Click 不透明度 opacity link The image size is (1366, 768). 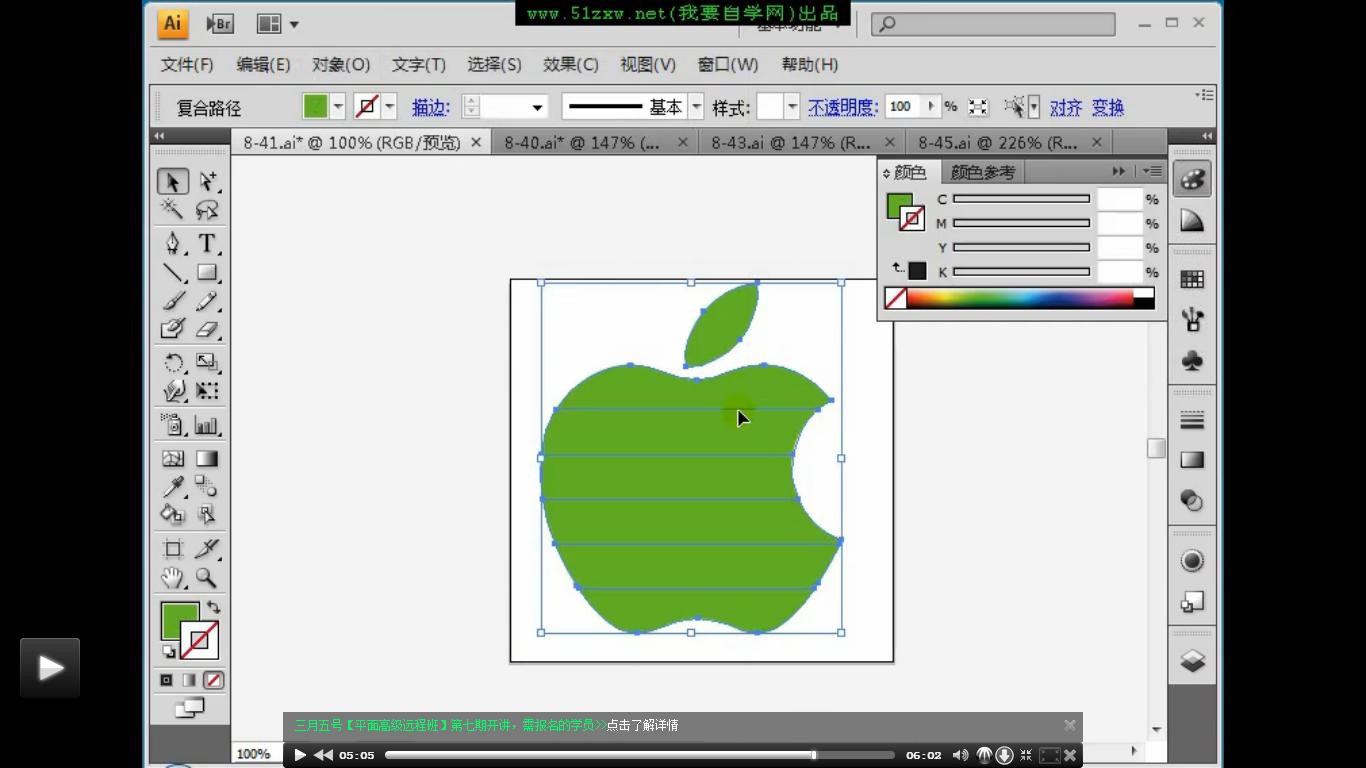click(843, 107)
